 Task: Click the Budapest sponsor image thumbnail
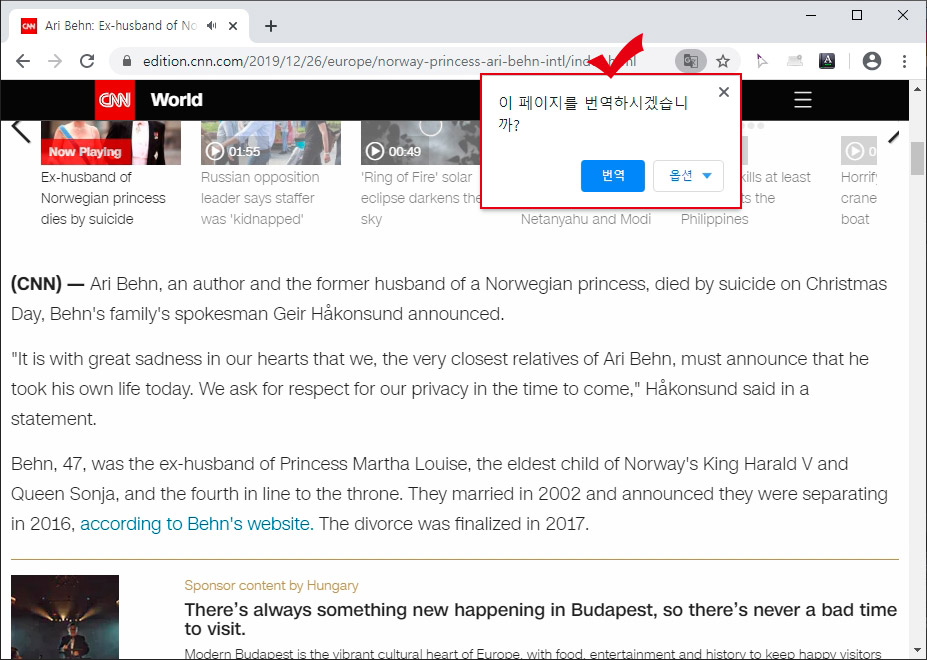65,617
